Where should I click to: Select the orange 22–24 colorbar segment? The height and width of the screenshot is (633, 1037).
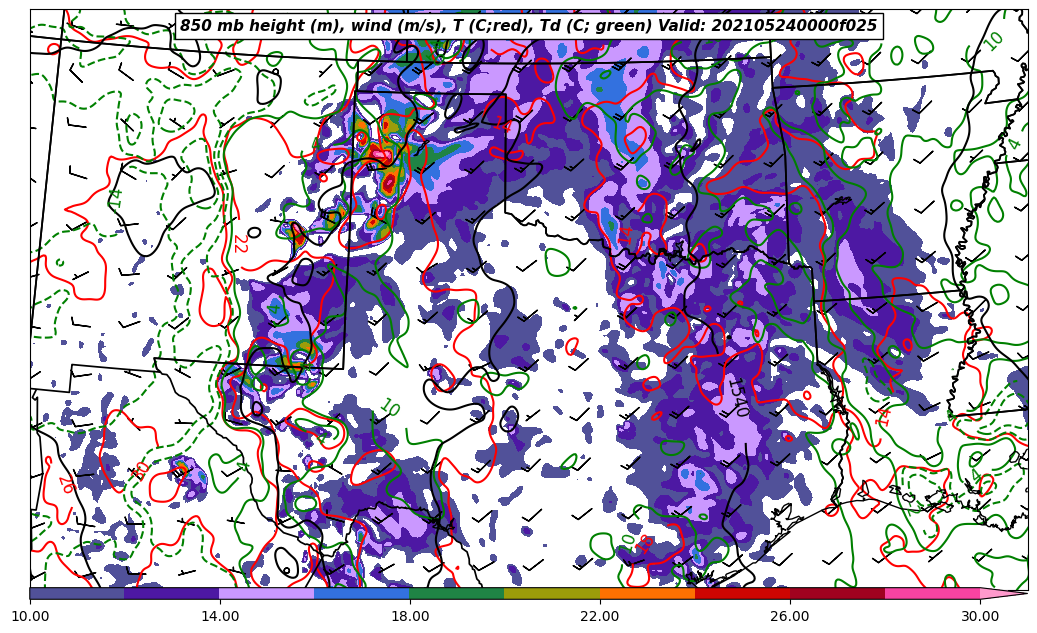pyautogui.click(x=647, y=594)
